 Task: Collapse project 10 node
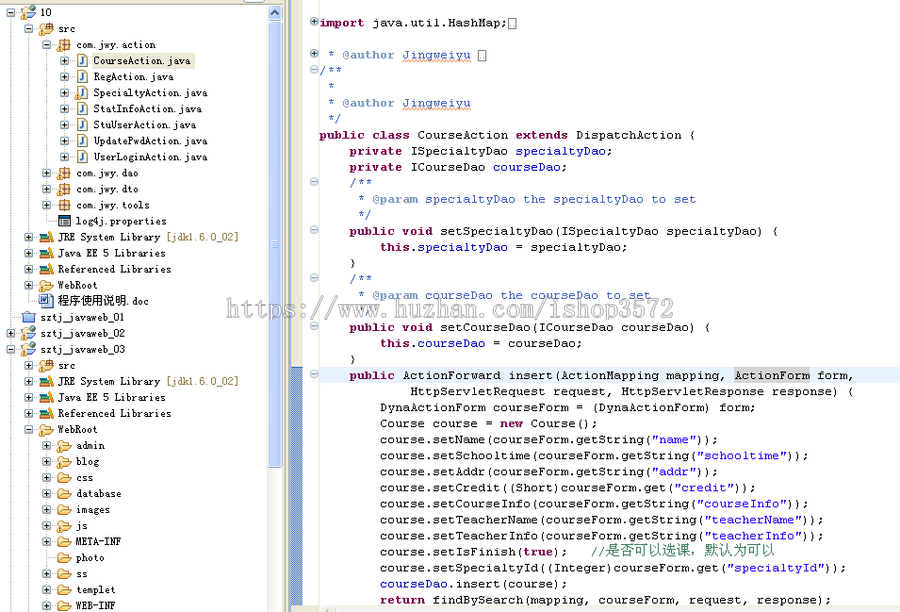click(x=10, y=12)
